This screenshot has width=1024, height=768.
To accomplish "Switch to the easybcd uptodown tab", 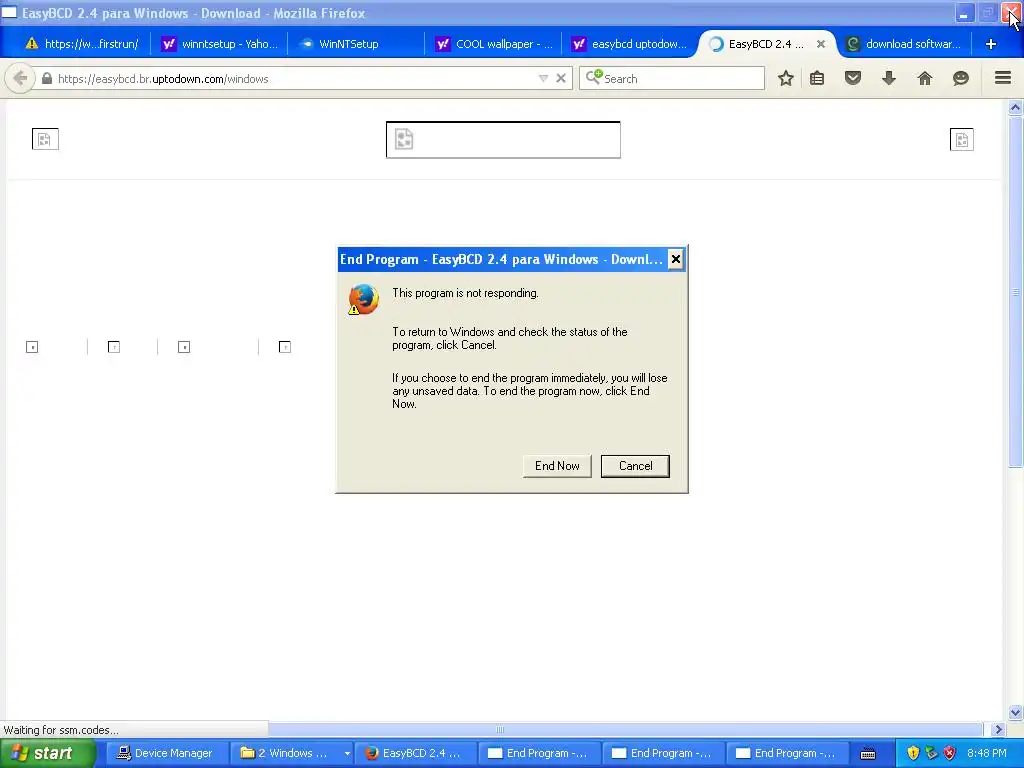I will pos(630,44).
